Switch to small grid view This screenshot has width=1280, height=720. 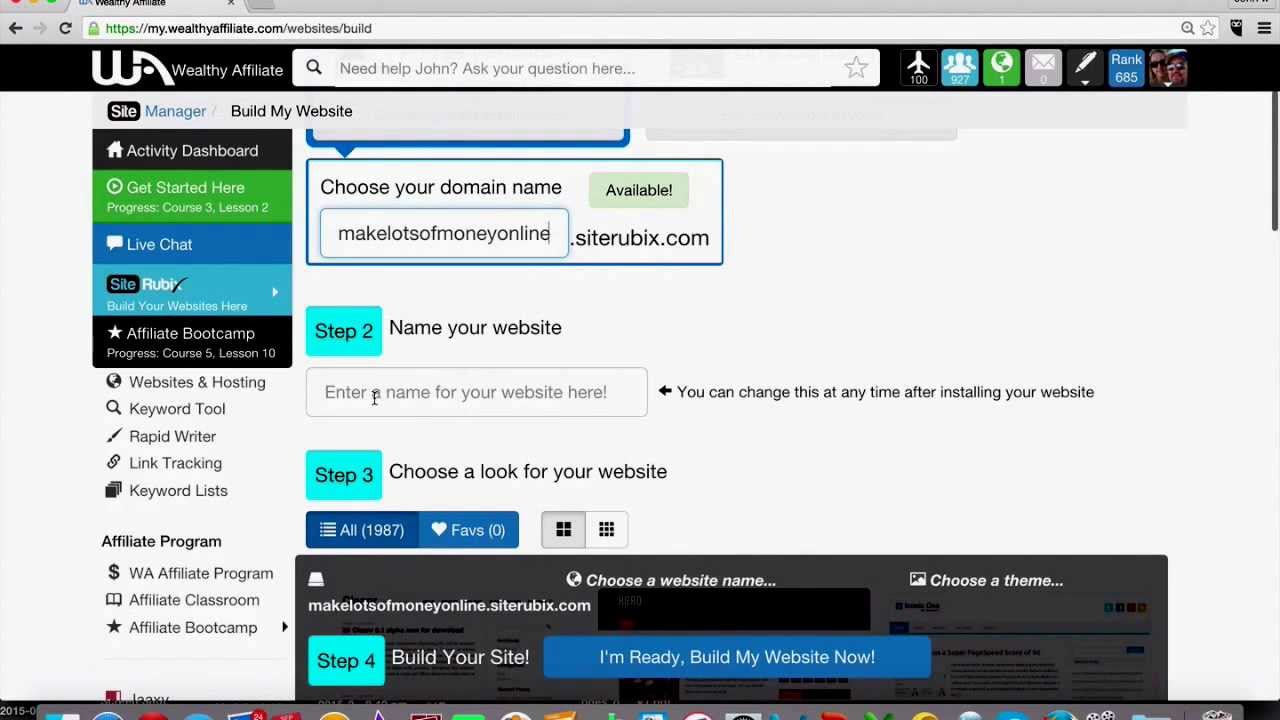pos(606,530)
